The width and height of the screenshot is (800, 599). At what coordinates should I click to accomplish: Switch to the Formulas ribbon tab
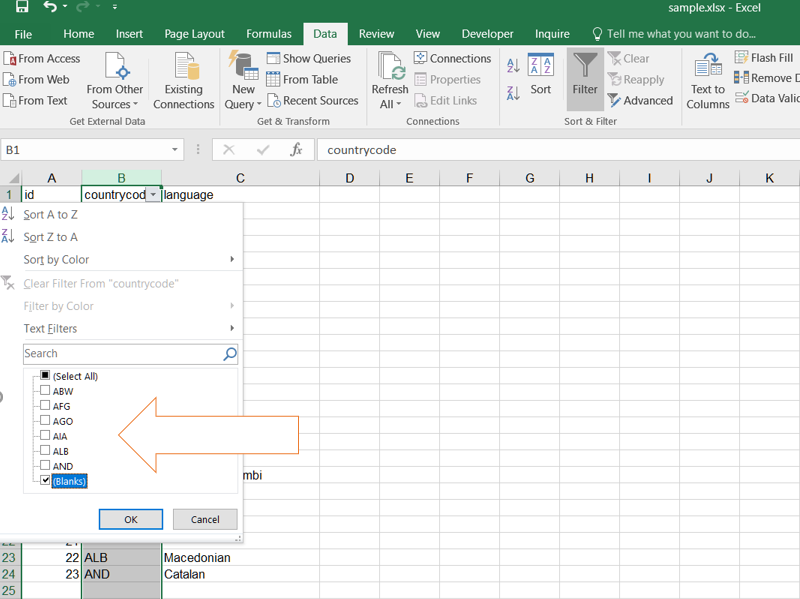269,34
